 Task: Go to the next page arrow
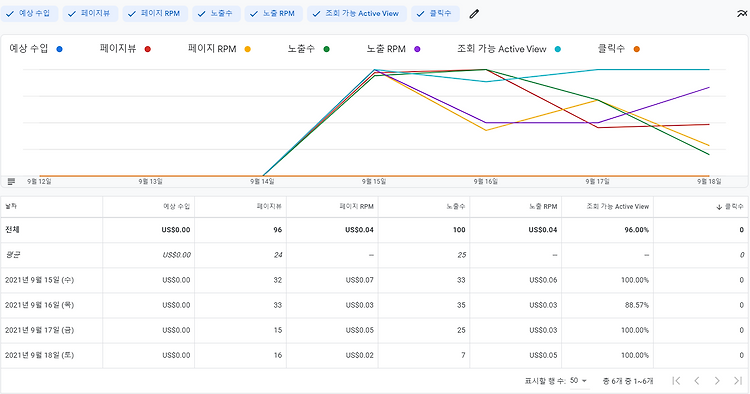[717, 381]
